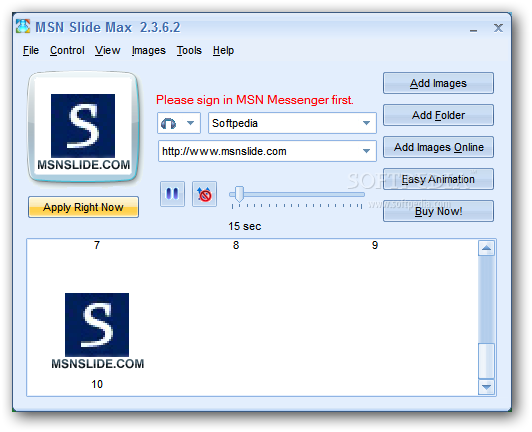This screenshot has width=532, height=432.
Task: Click the MSN Slide Max title bar icon
Action: pyautogui.click(x=23, y=26)
